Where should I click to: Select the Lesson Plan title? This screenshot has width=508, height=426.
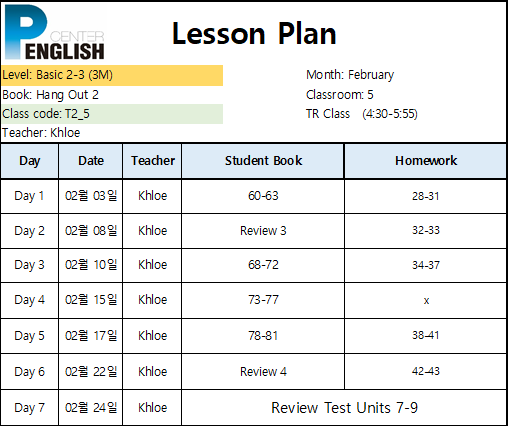click(254, 33)
